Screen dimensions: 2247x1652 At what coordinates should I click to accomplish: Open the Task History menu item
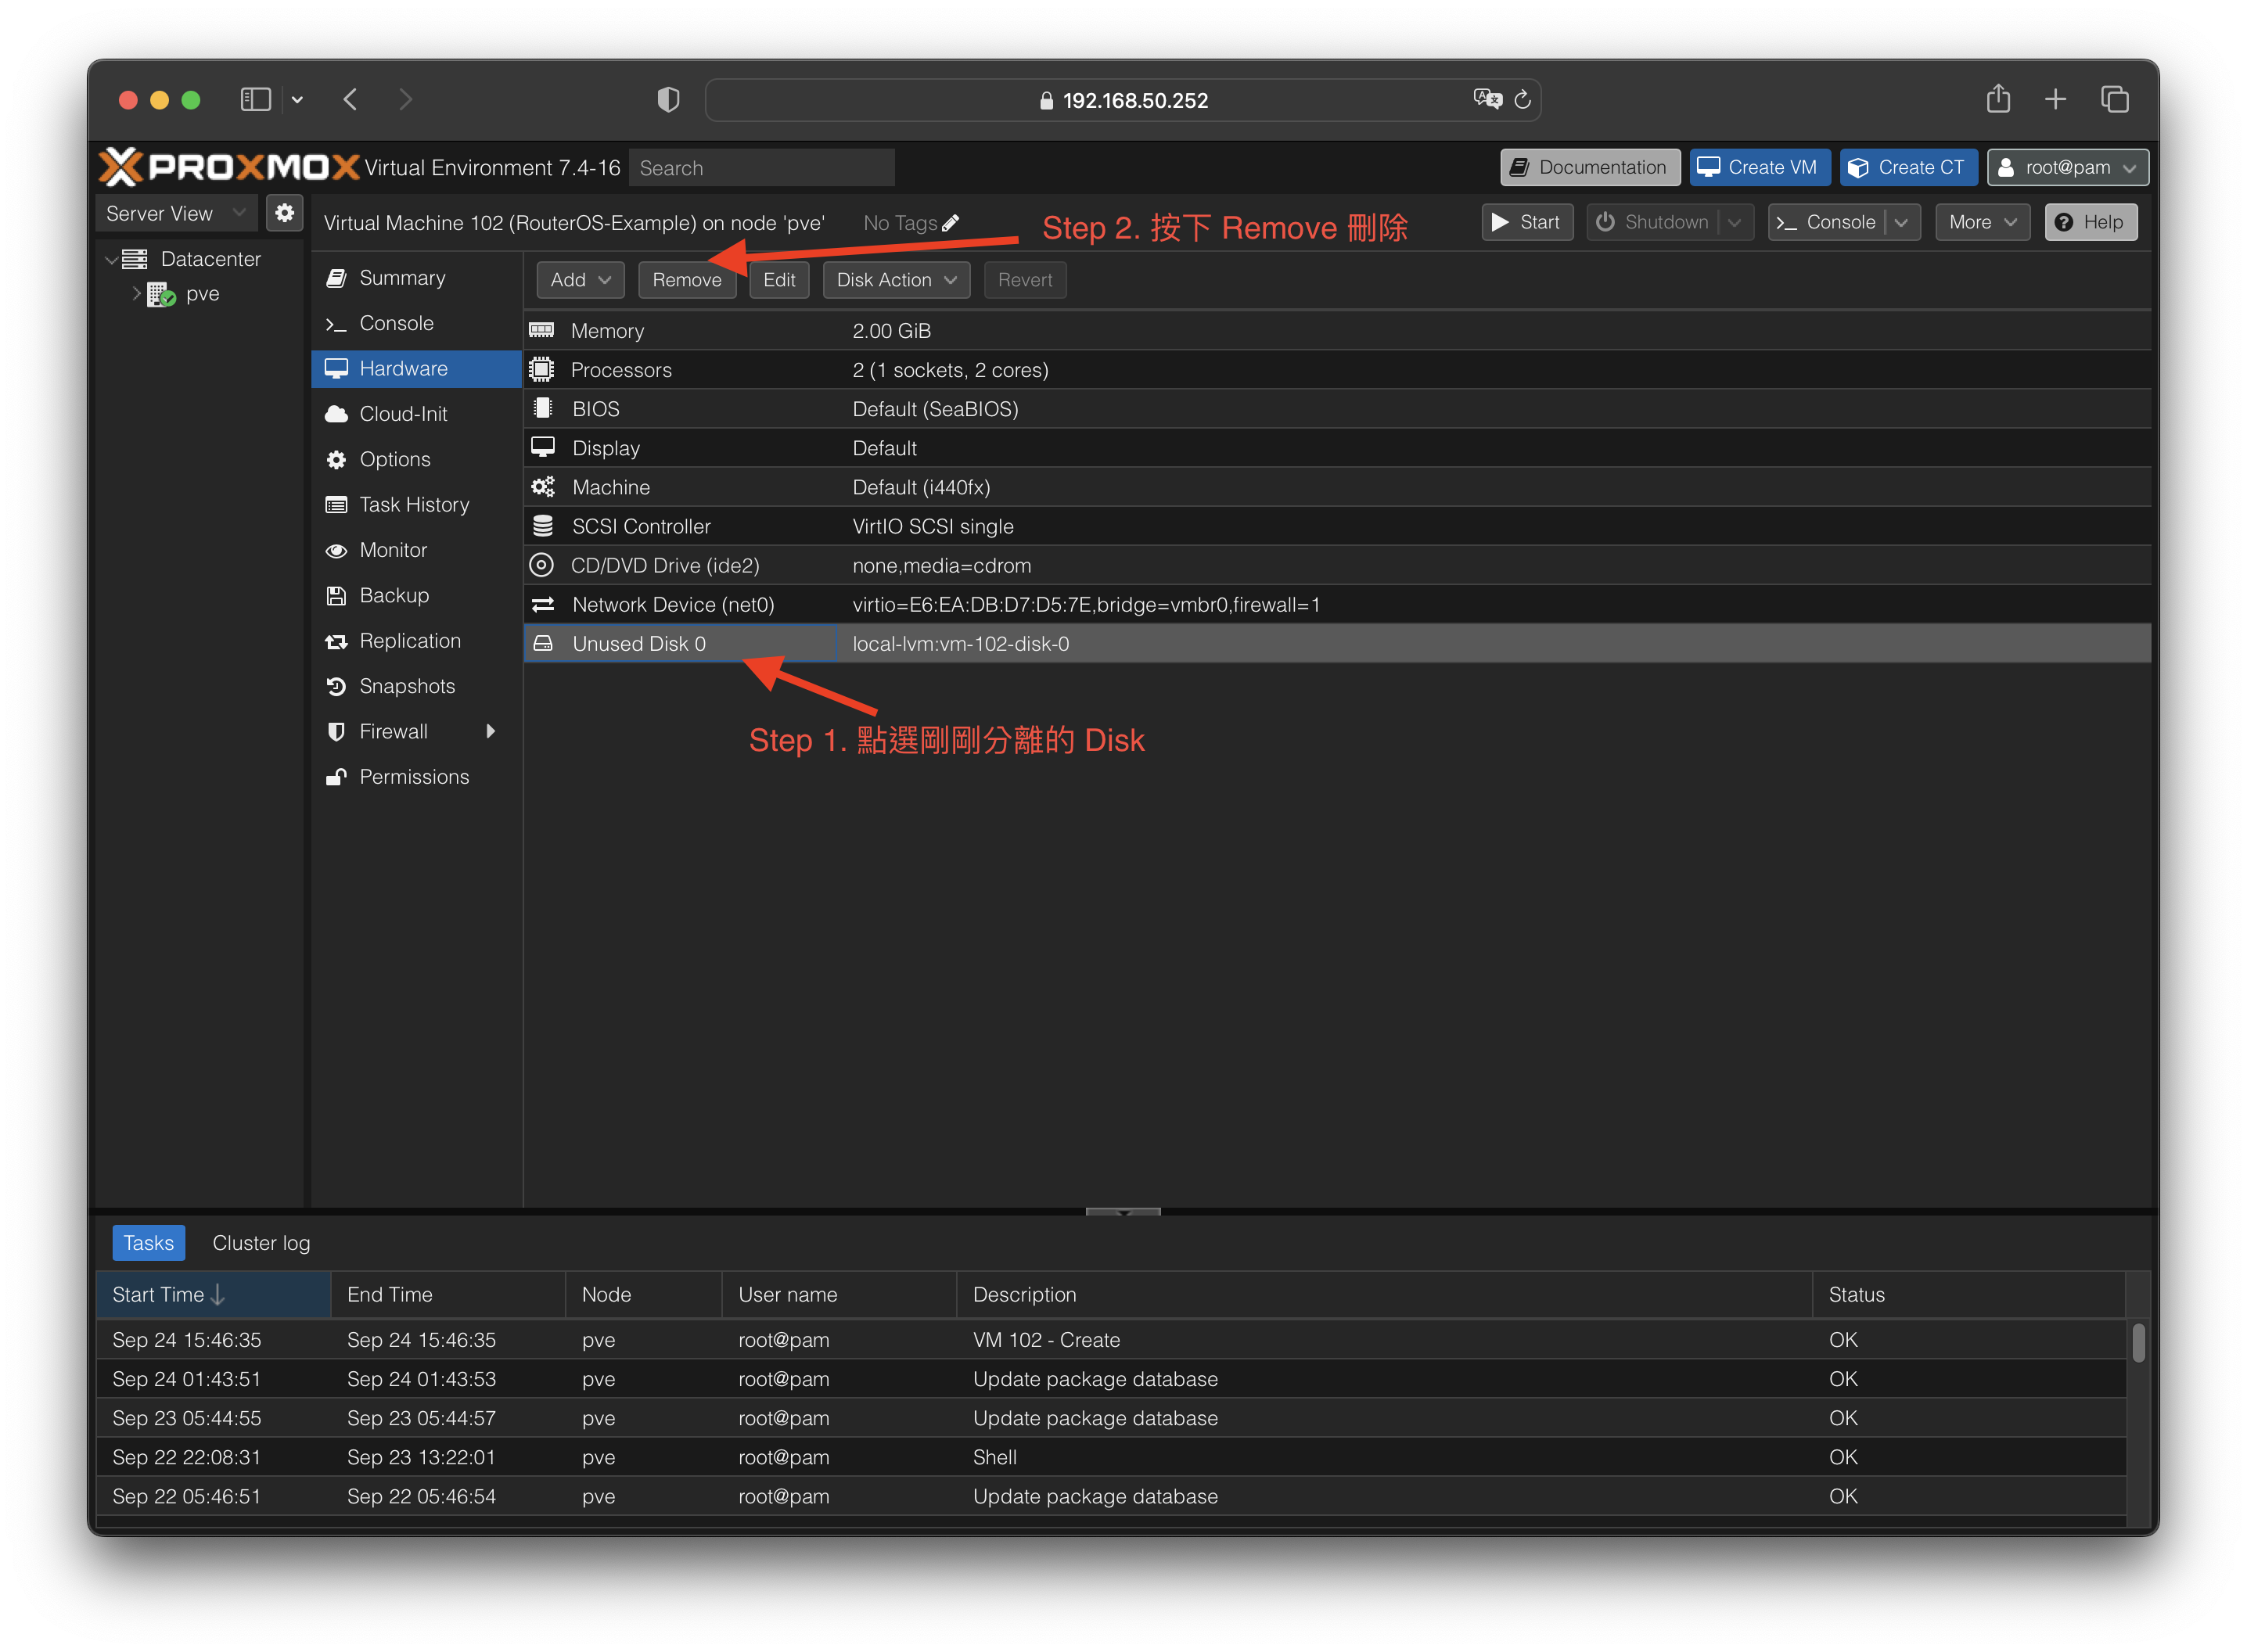point(413,505)
